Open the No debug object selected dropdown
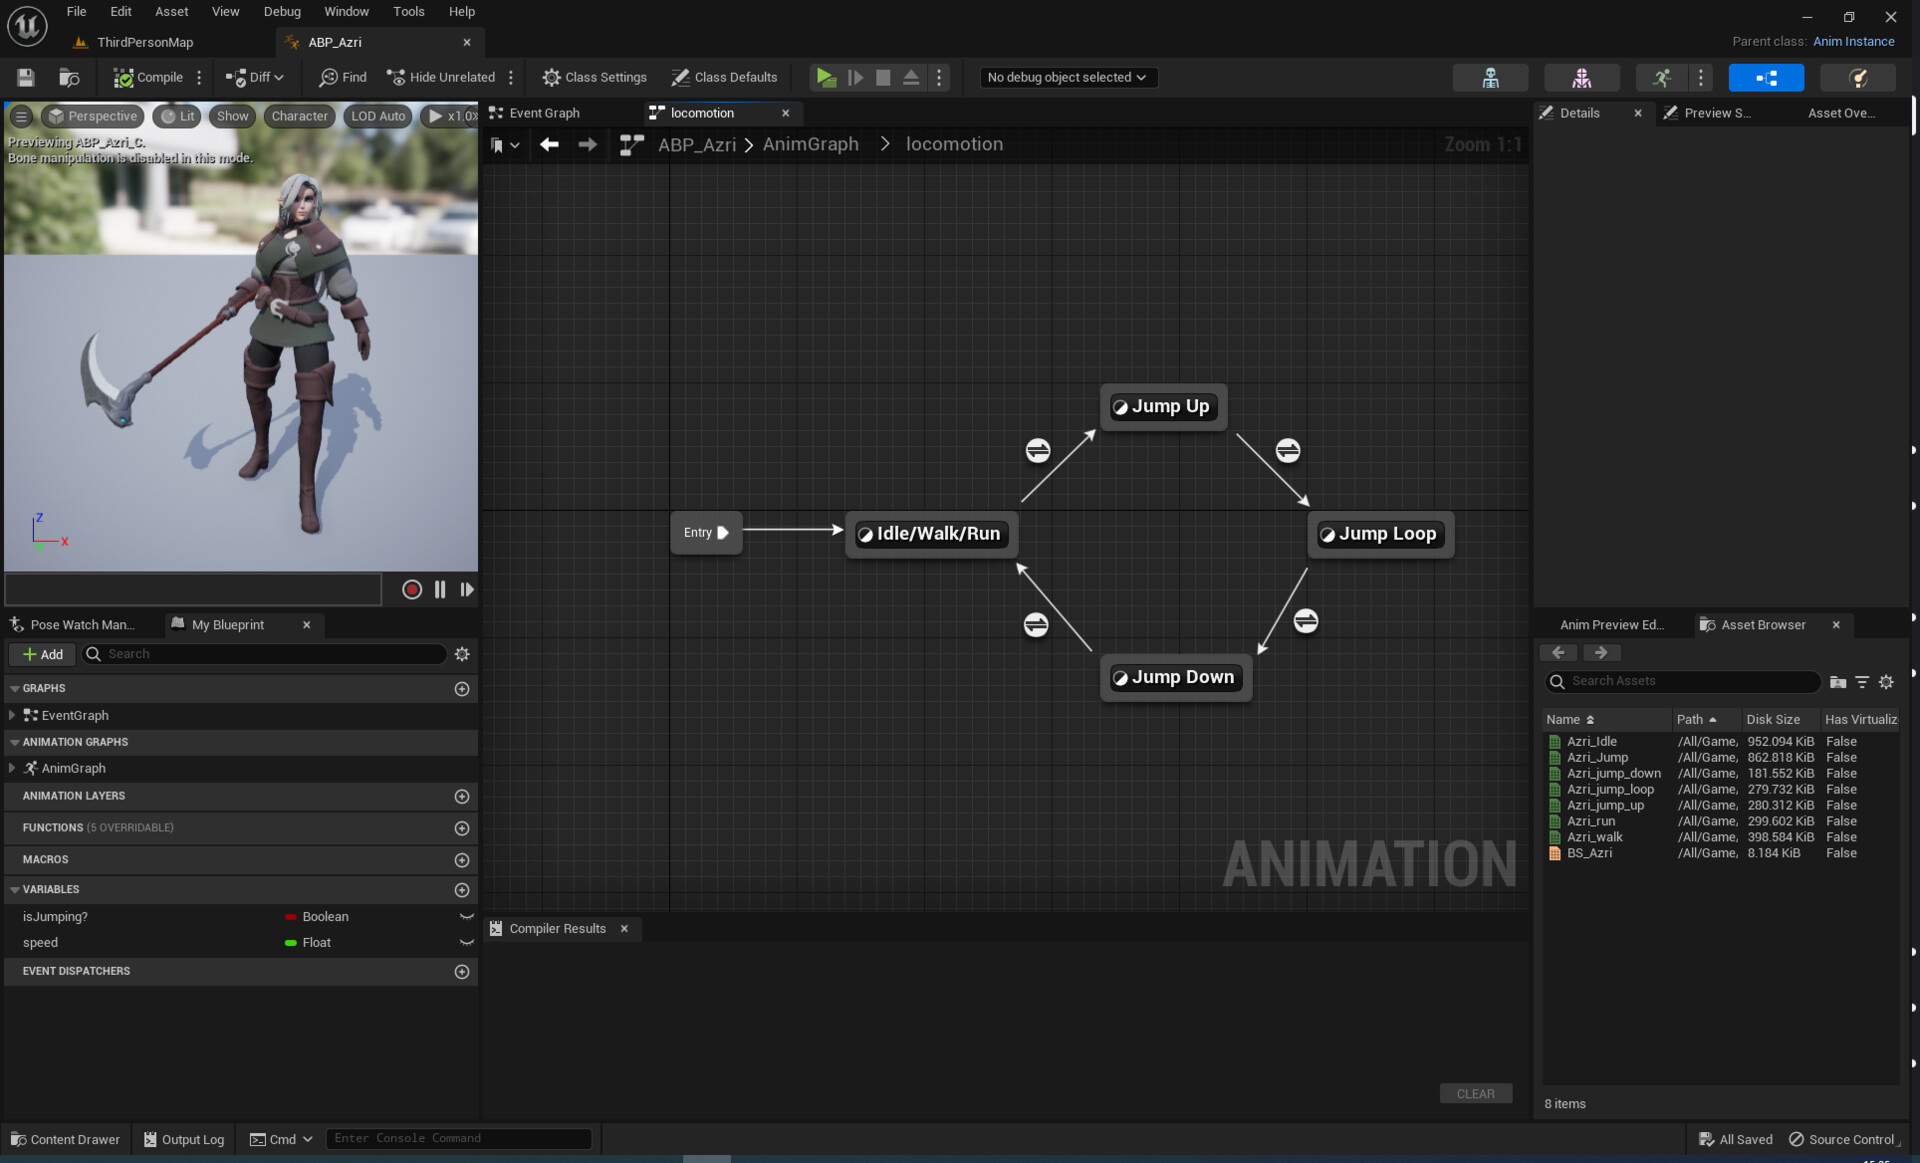1920x1163 pixels. pos(1066,77)
